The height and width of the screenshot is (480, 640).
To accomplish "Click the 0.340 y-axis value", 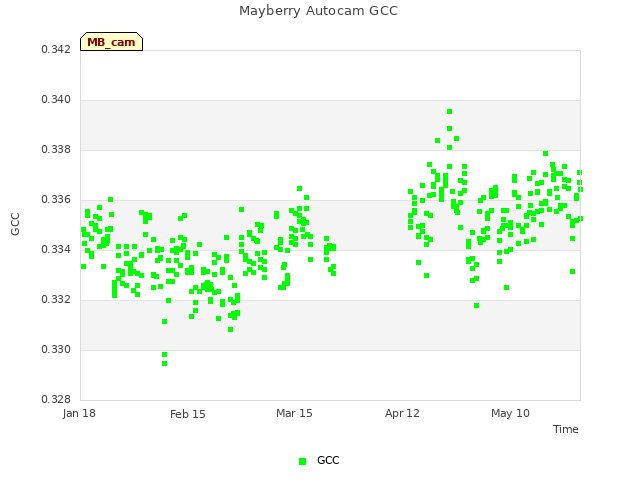I will [56, 100].
